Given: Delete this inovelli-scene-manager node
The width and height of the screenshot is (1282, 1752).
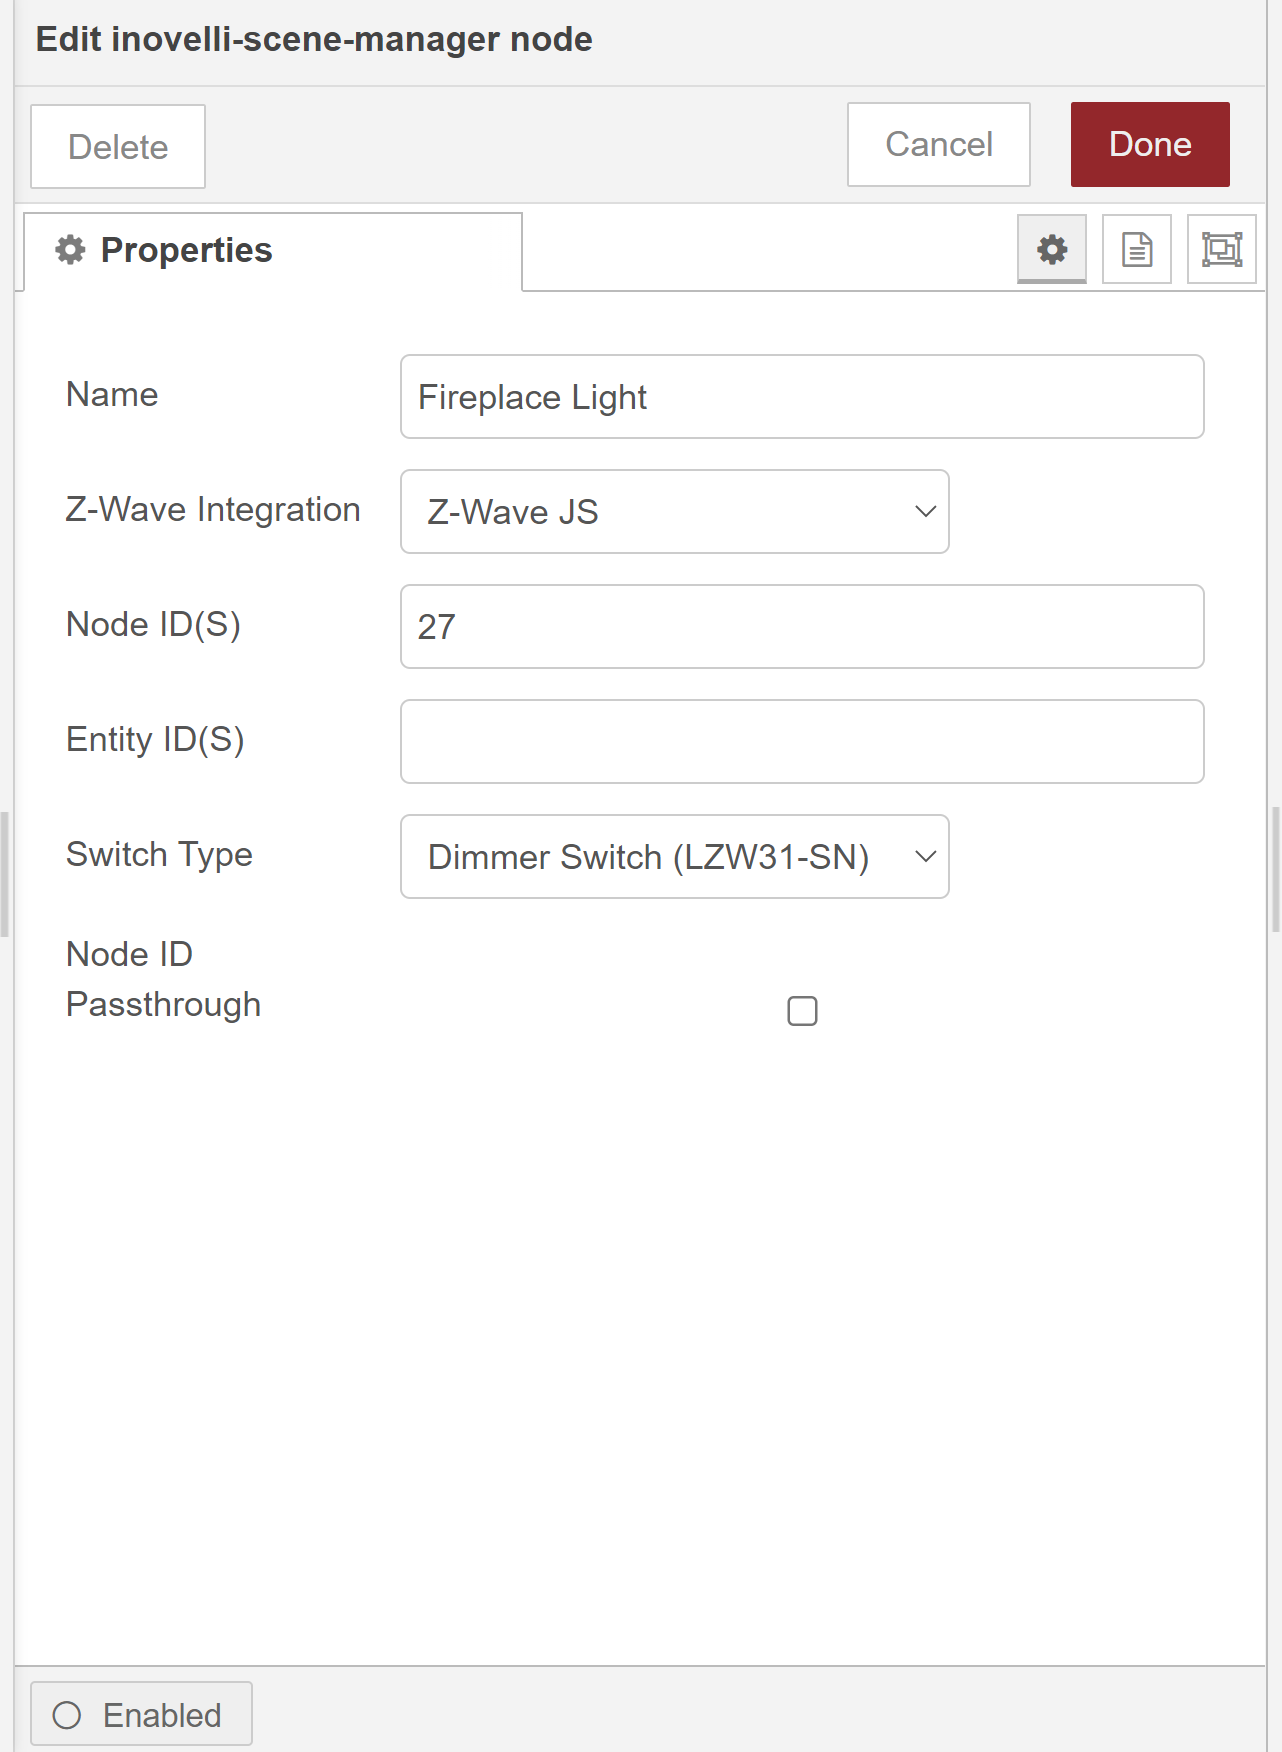Looking at the screenshot, I should pyautogui.click(x=118, y=147).
